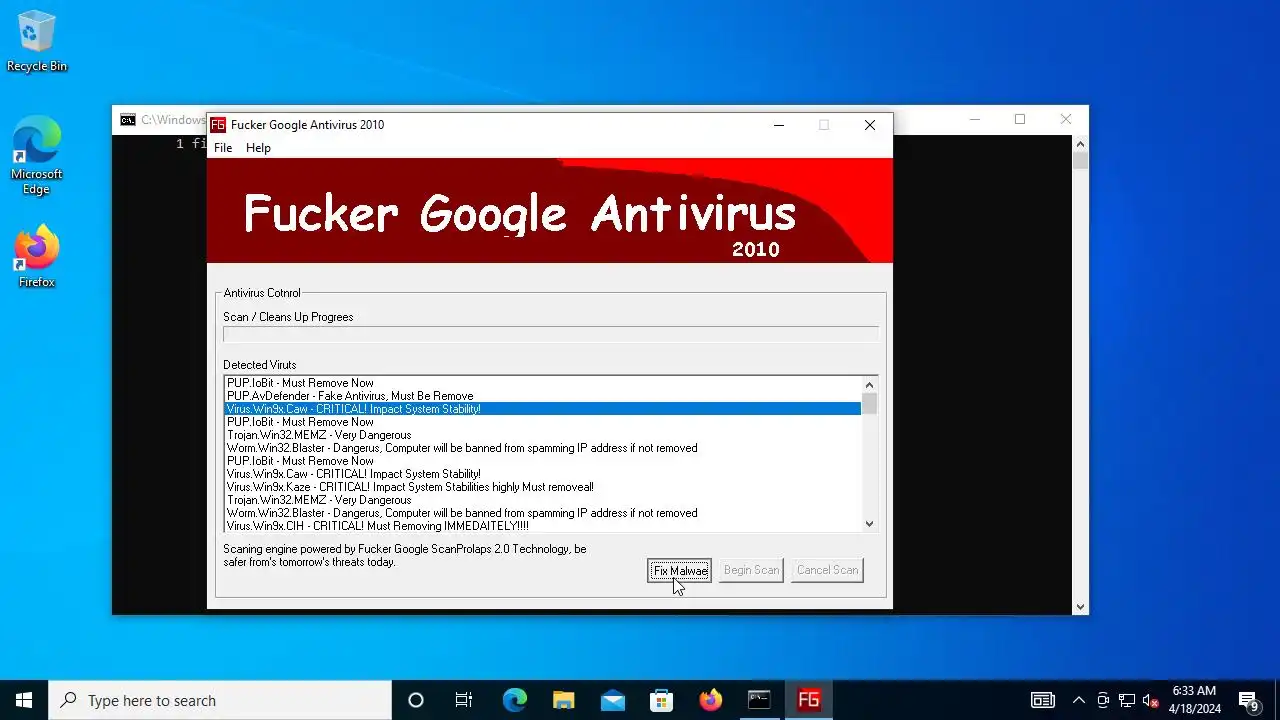Click the detected list scrollbar thumb
The width and height of the screenshot is (1280, 720).
[869, 404]
